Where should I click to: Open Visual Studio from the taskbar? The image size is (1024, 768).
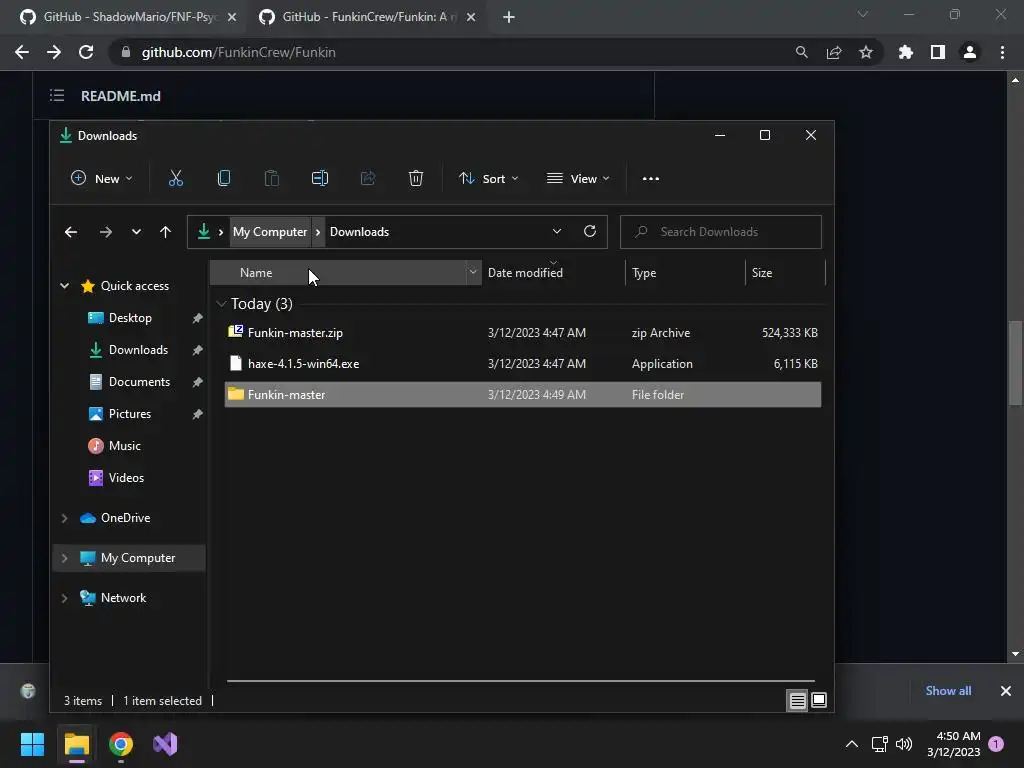click(x=165, y=744)
